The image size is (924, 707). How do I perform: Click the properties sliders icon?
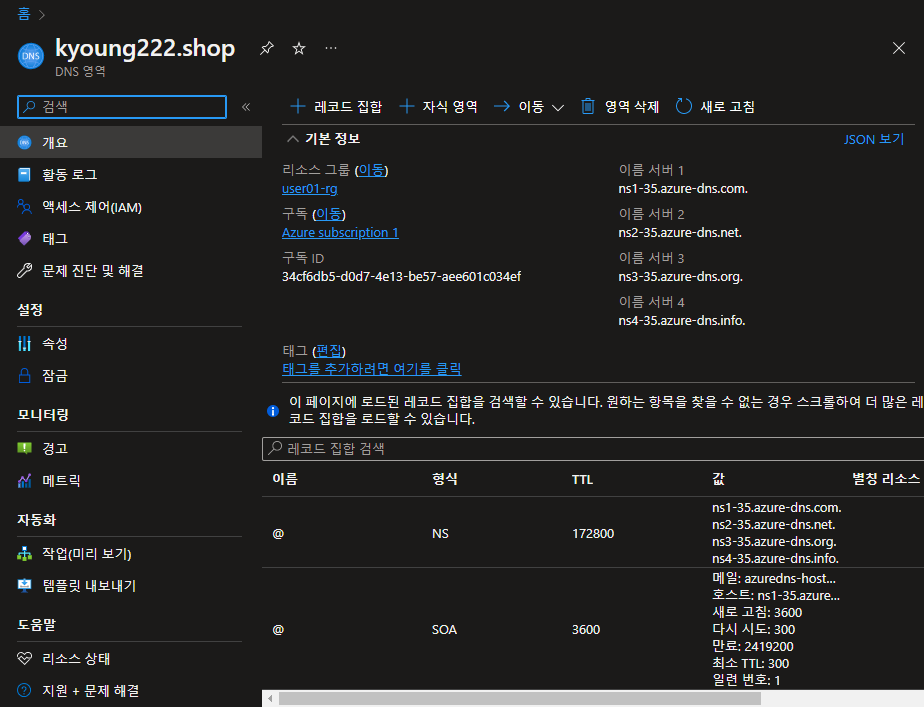pos(24,343)
